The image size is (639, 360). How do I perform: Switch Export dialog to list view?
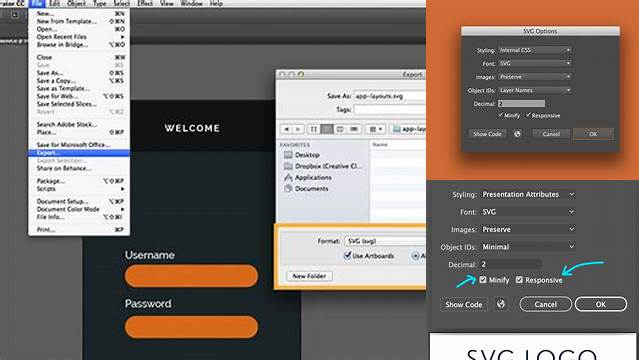click(x=326, y=129)
